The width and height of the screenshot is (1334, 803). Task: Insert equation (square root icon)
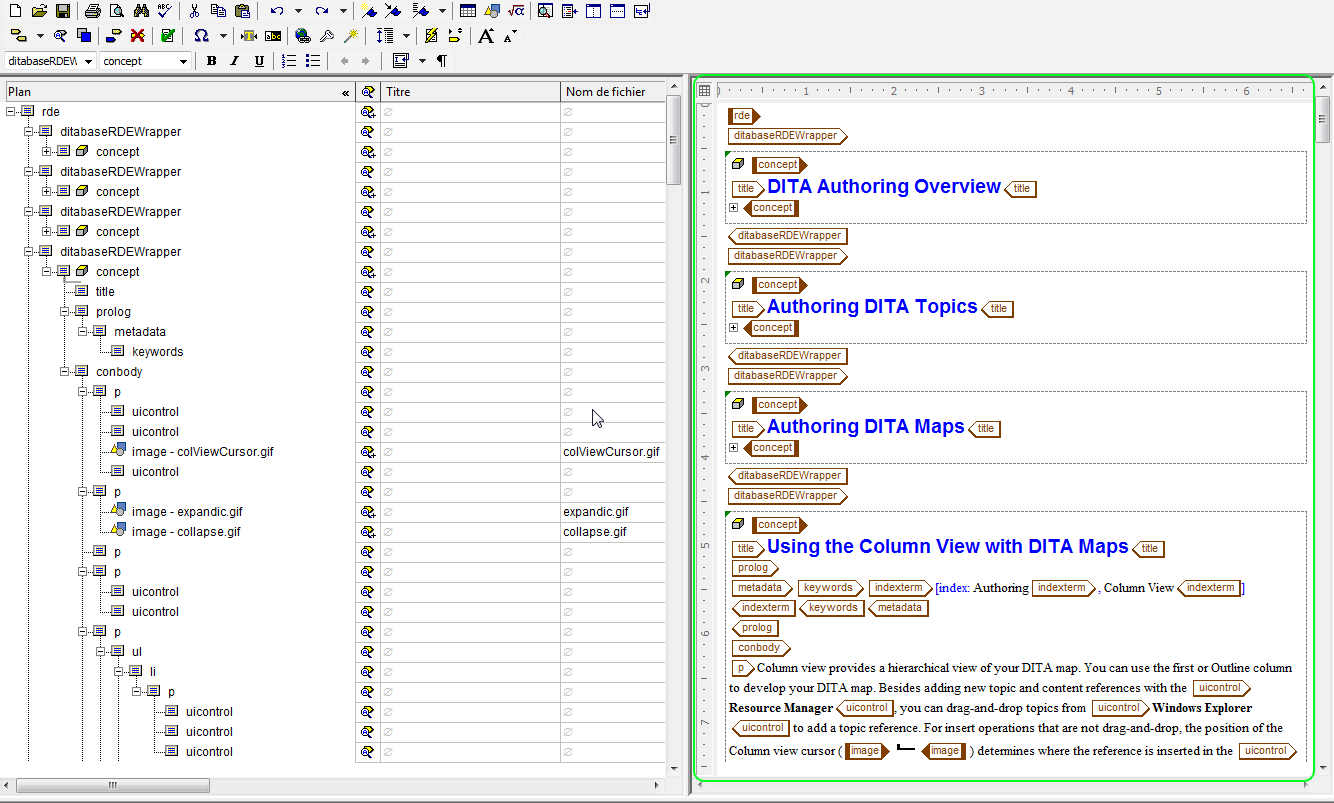tap(516, 11)
